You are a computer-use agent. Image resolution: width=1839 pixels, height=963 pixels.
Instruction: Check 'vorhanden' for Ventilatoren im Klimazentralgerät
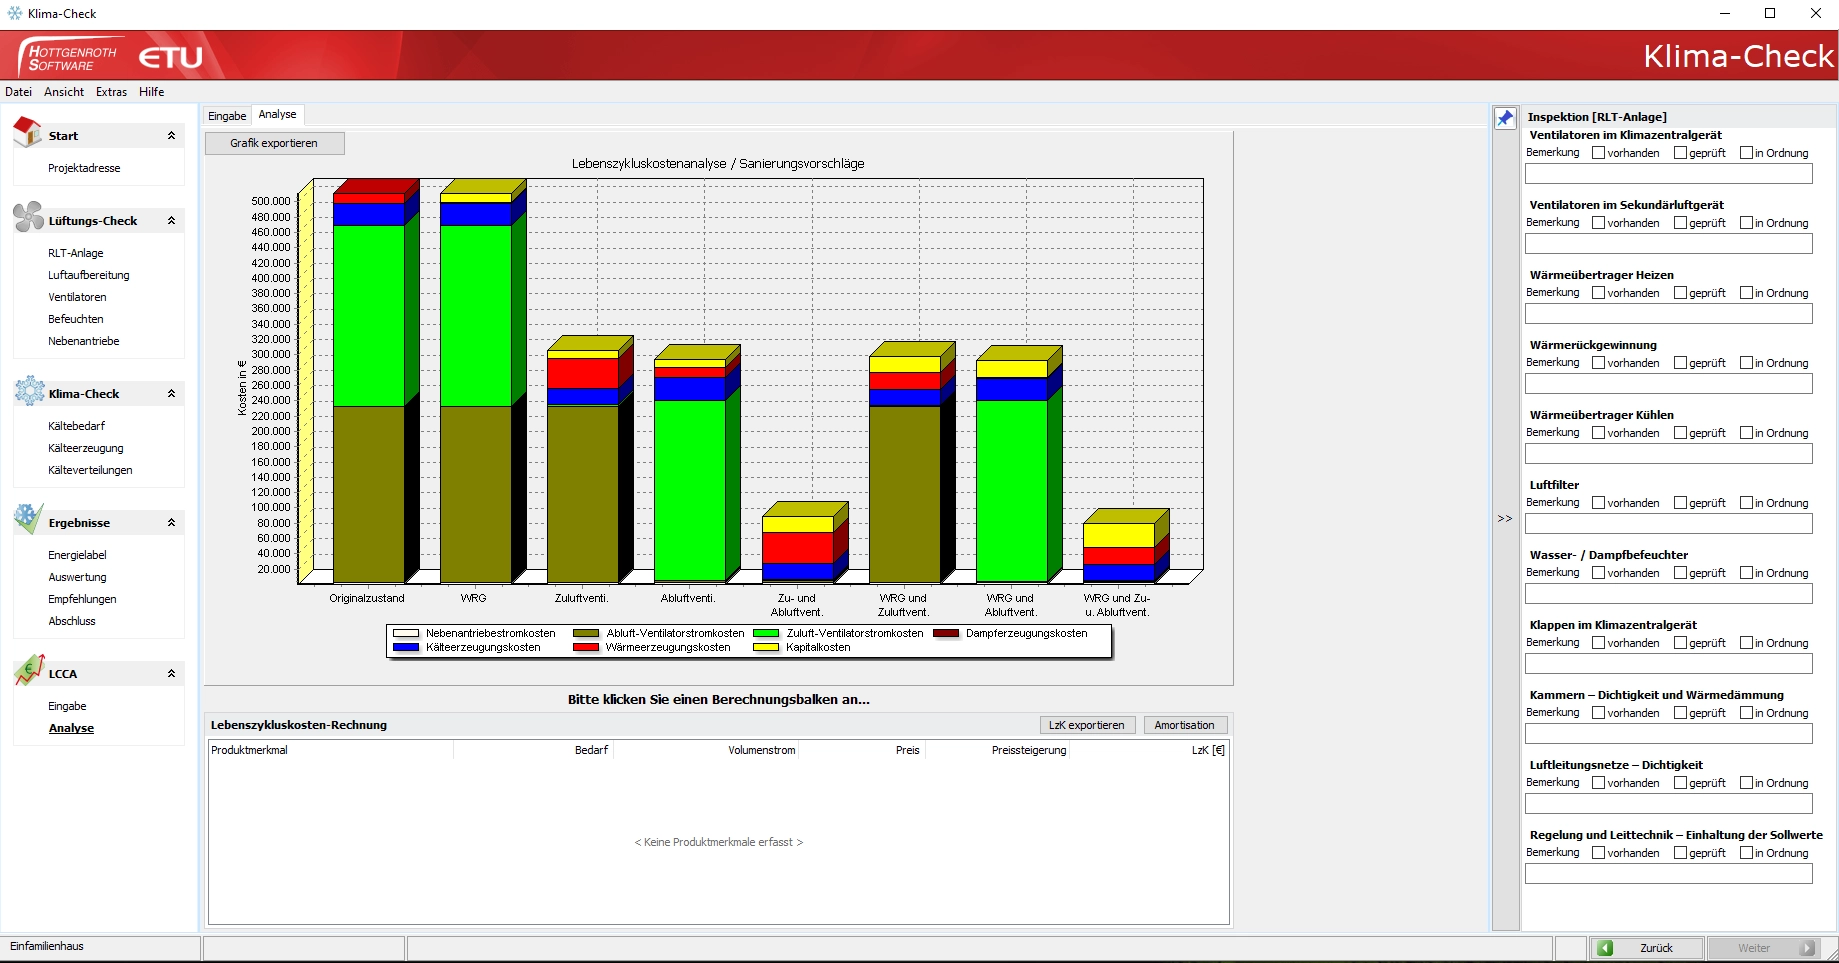pyautogui.click(x=1598, y=153)
